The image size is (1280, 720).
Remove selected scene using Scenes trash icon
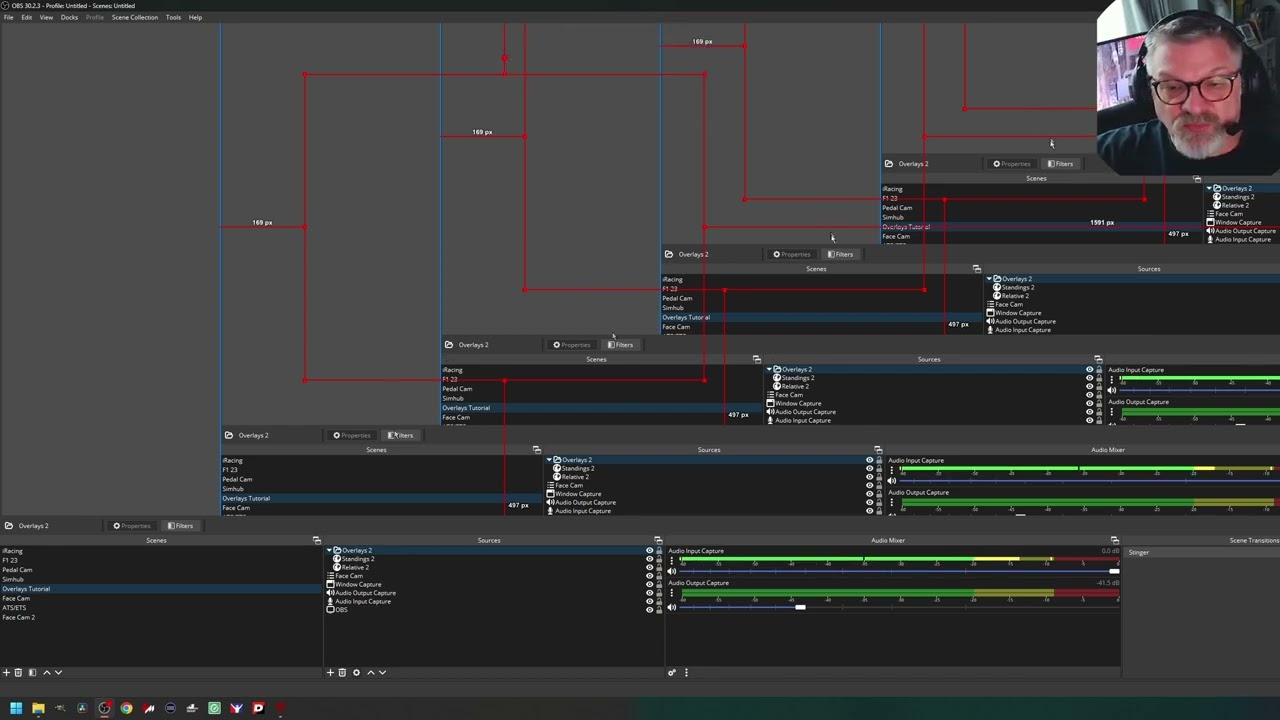[18, 673]
